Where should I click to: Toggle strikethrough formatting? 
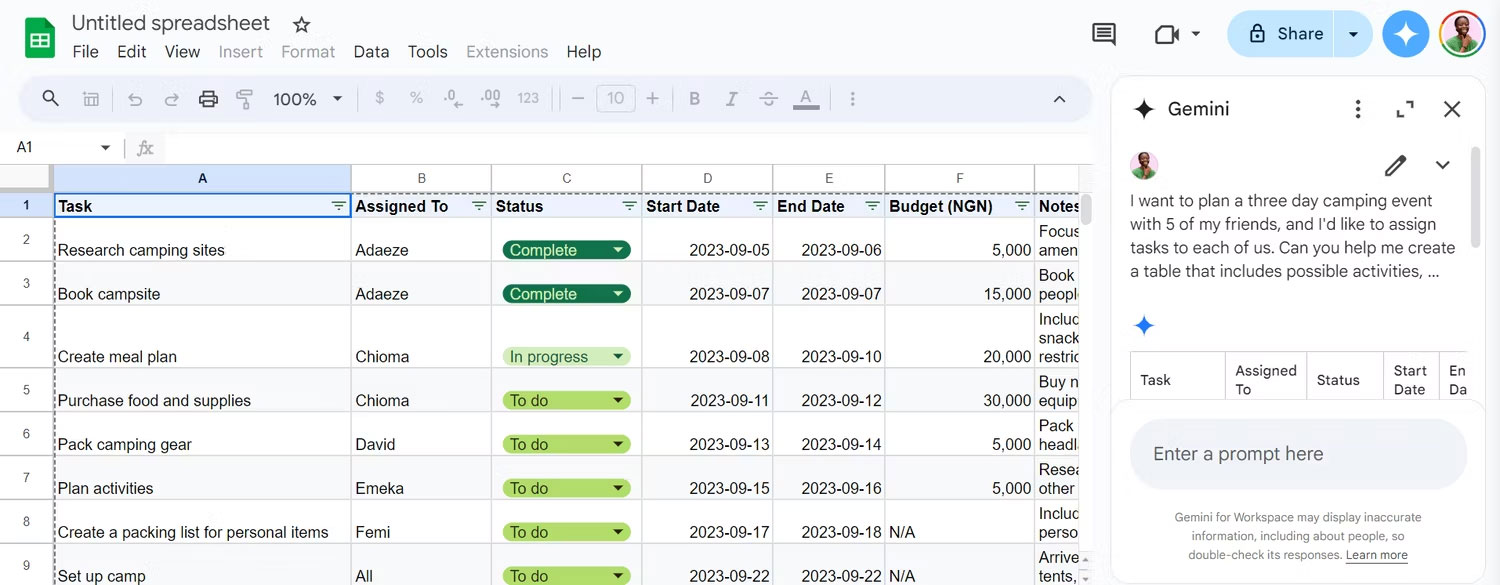(x=768, y=99)
